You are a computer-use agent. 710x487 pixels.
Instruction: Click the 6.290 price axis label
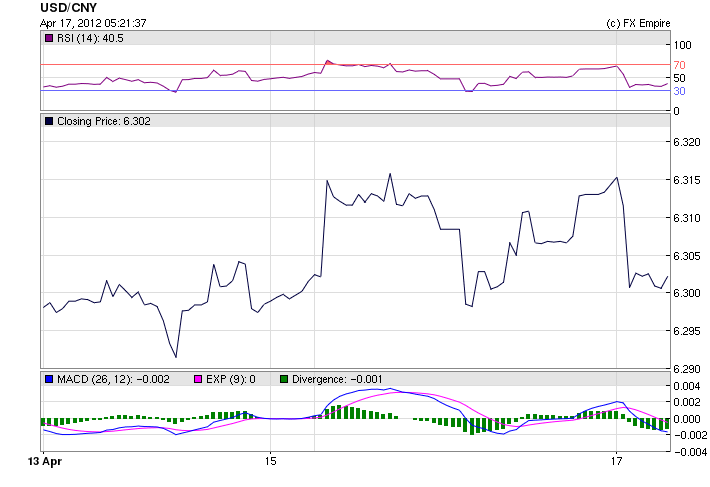(x=686, y=369)
